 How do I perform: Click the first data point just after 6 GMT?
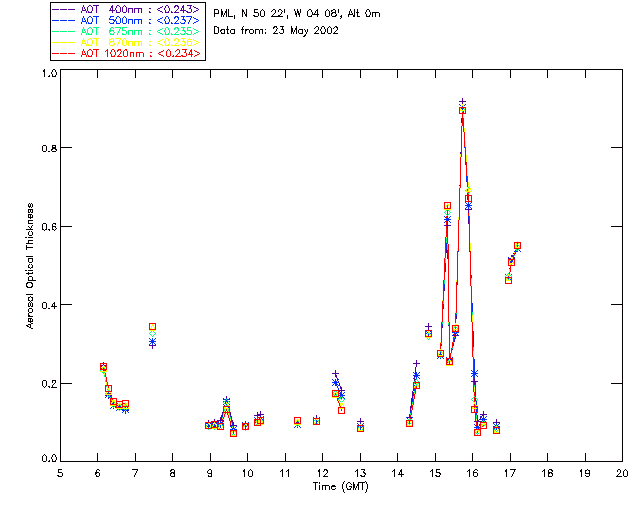(103, 367)
